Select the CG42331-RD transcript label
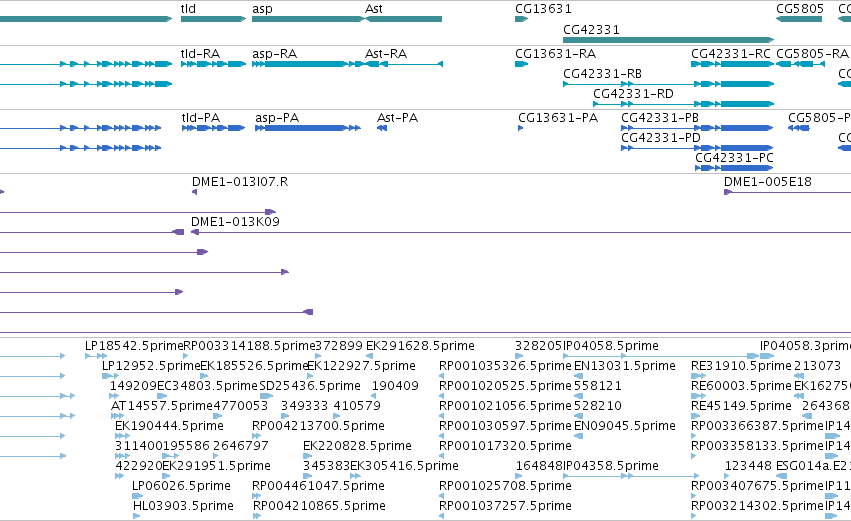 pos(633,94)
